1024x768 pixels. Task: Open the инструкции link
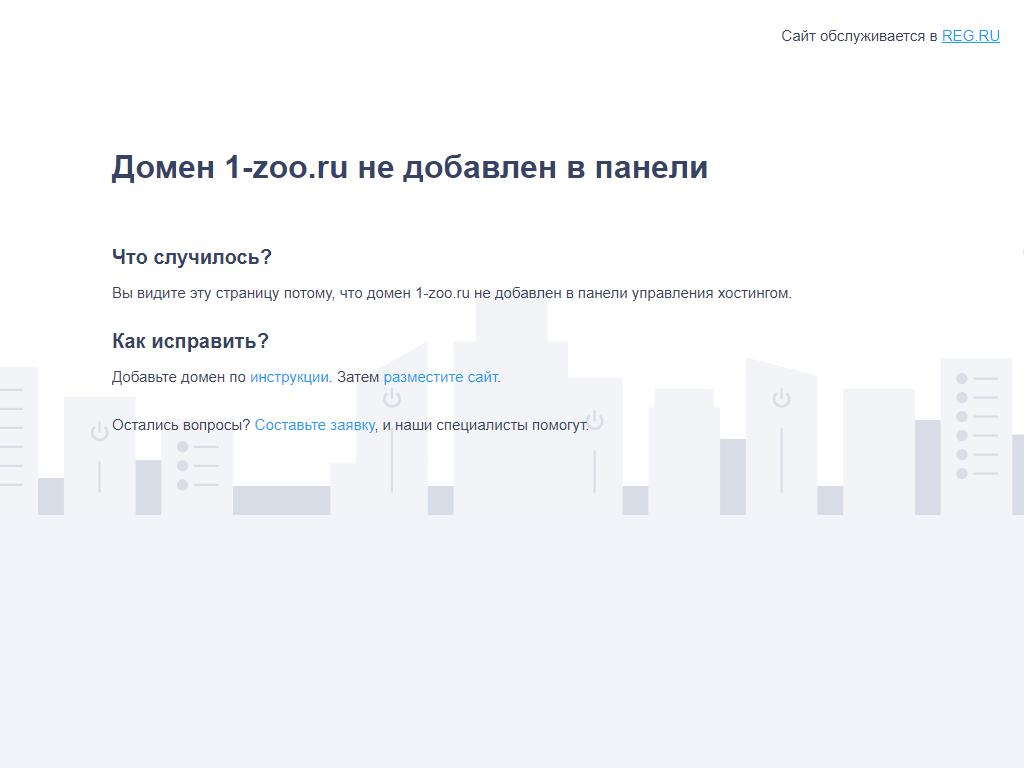coord(289,377)
